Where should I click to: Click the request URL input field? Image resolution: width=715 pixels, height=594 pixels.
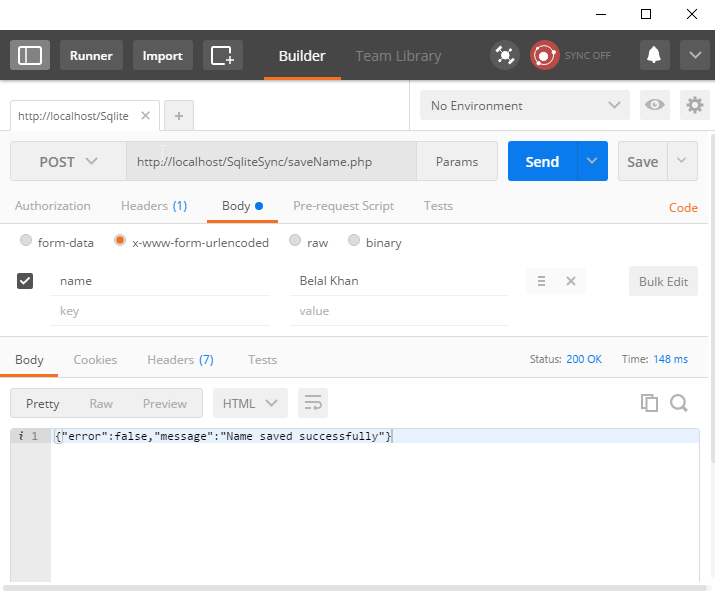(x=270, y=161)
